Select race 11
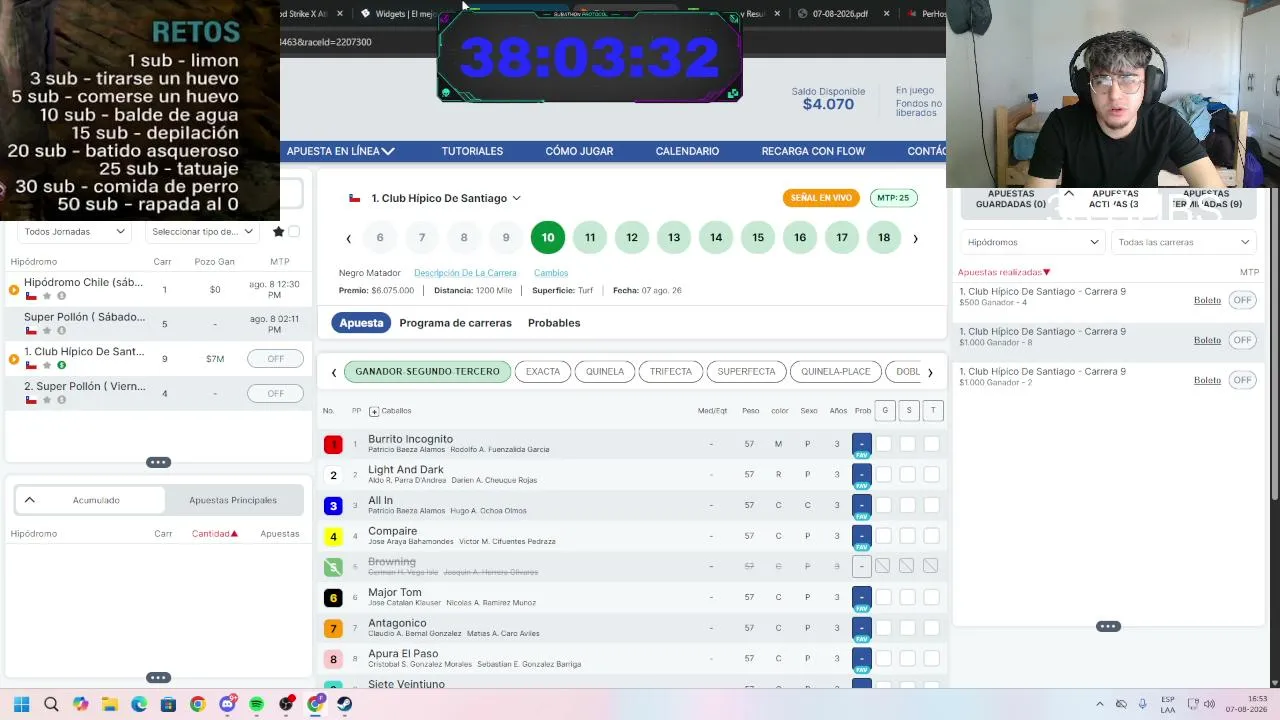The image size is (1280, 720). (x=590, y=238)
